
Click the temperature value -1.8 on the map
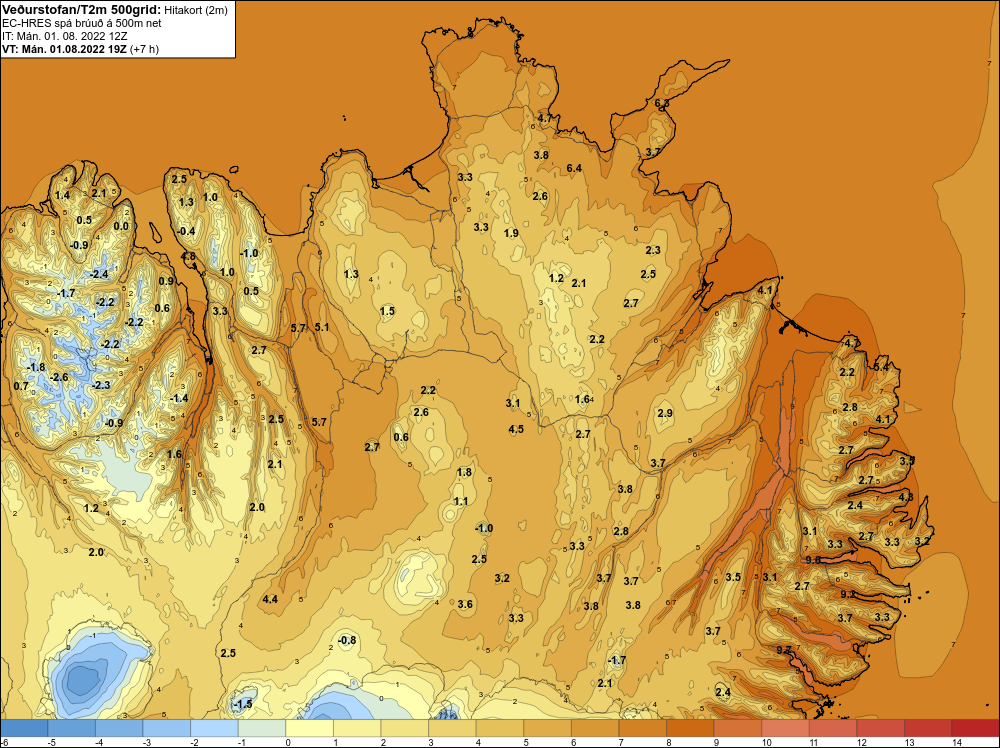36,367
